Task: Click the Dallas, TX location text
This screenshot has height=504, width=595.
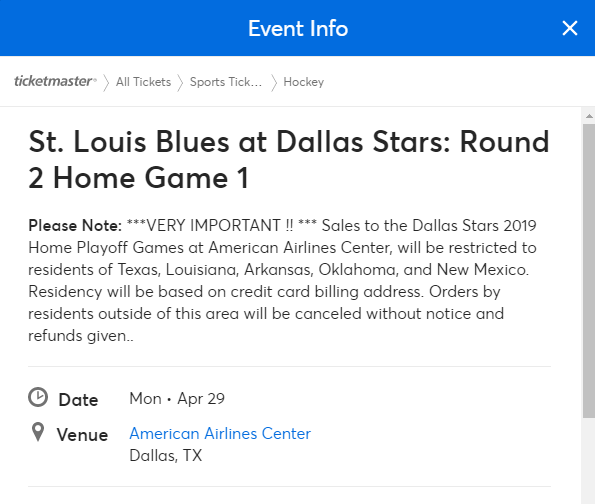Action: coord(165,455)
